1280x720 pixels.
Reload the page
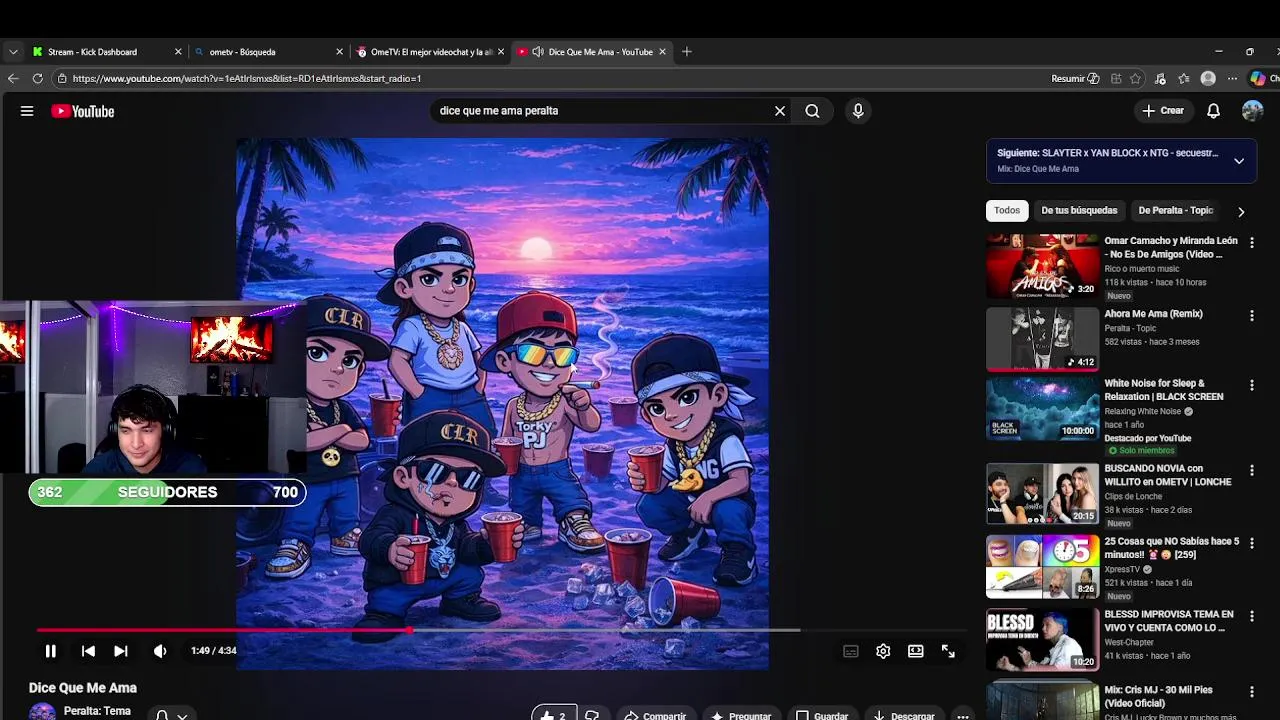click(x=38, y=78)
